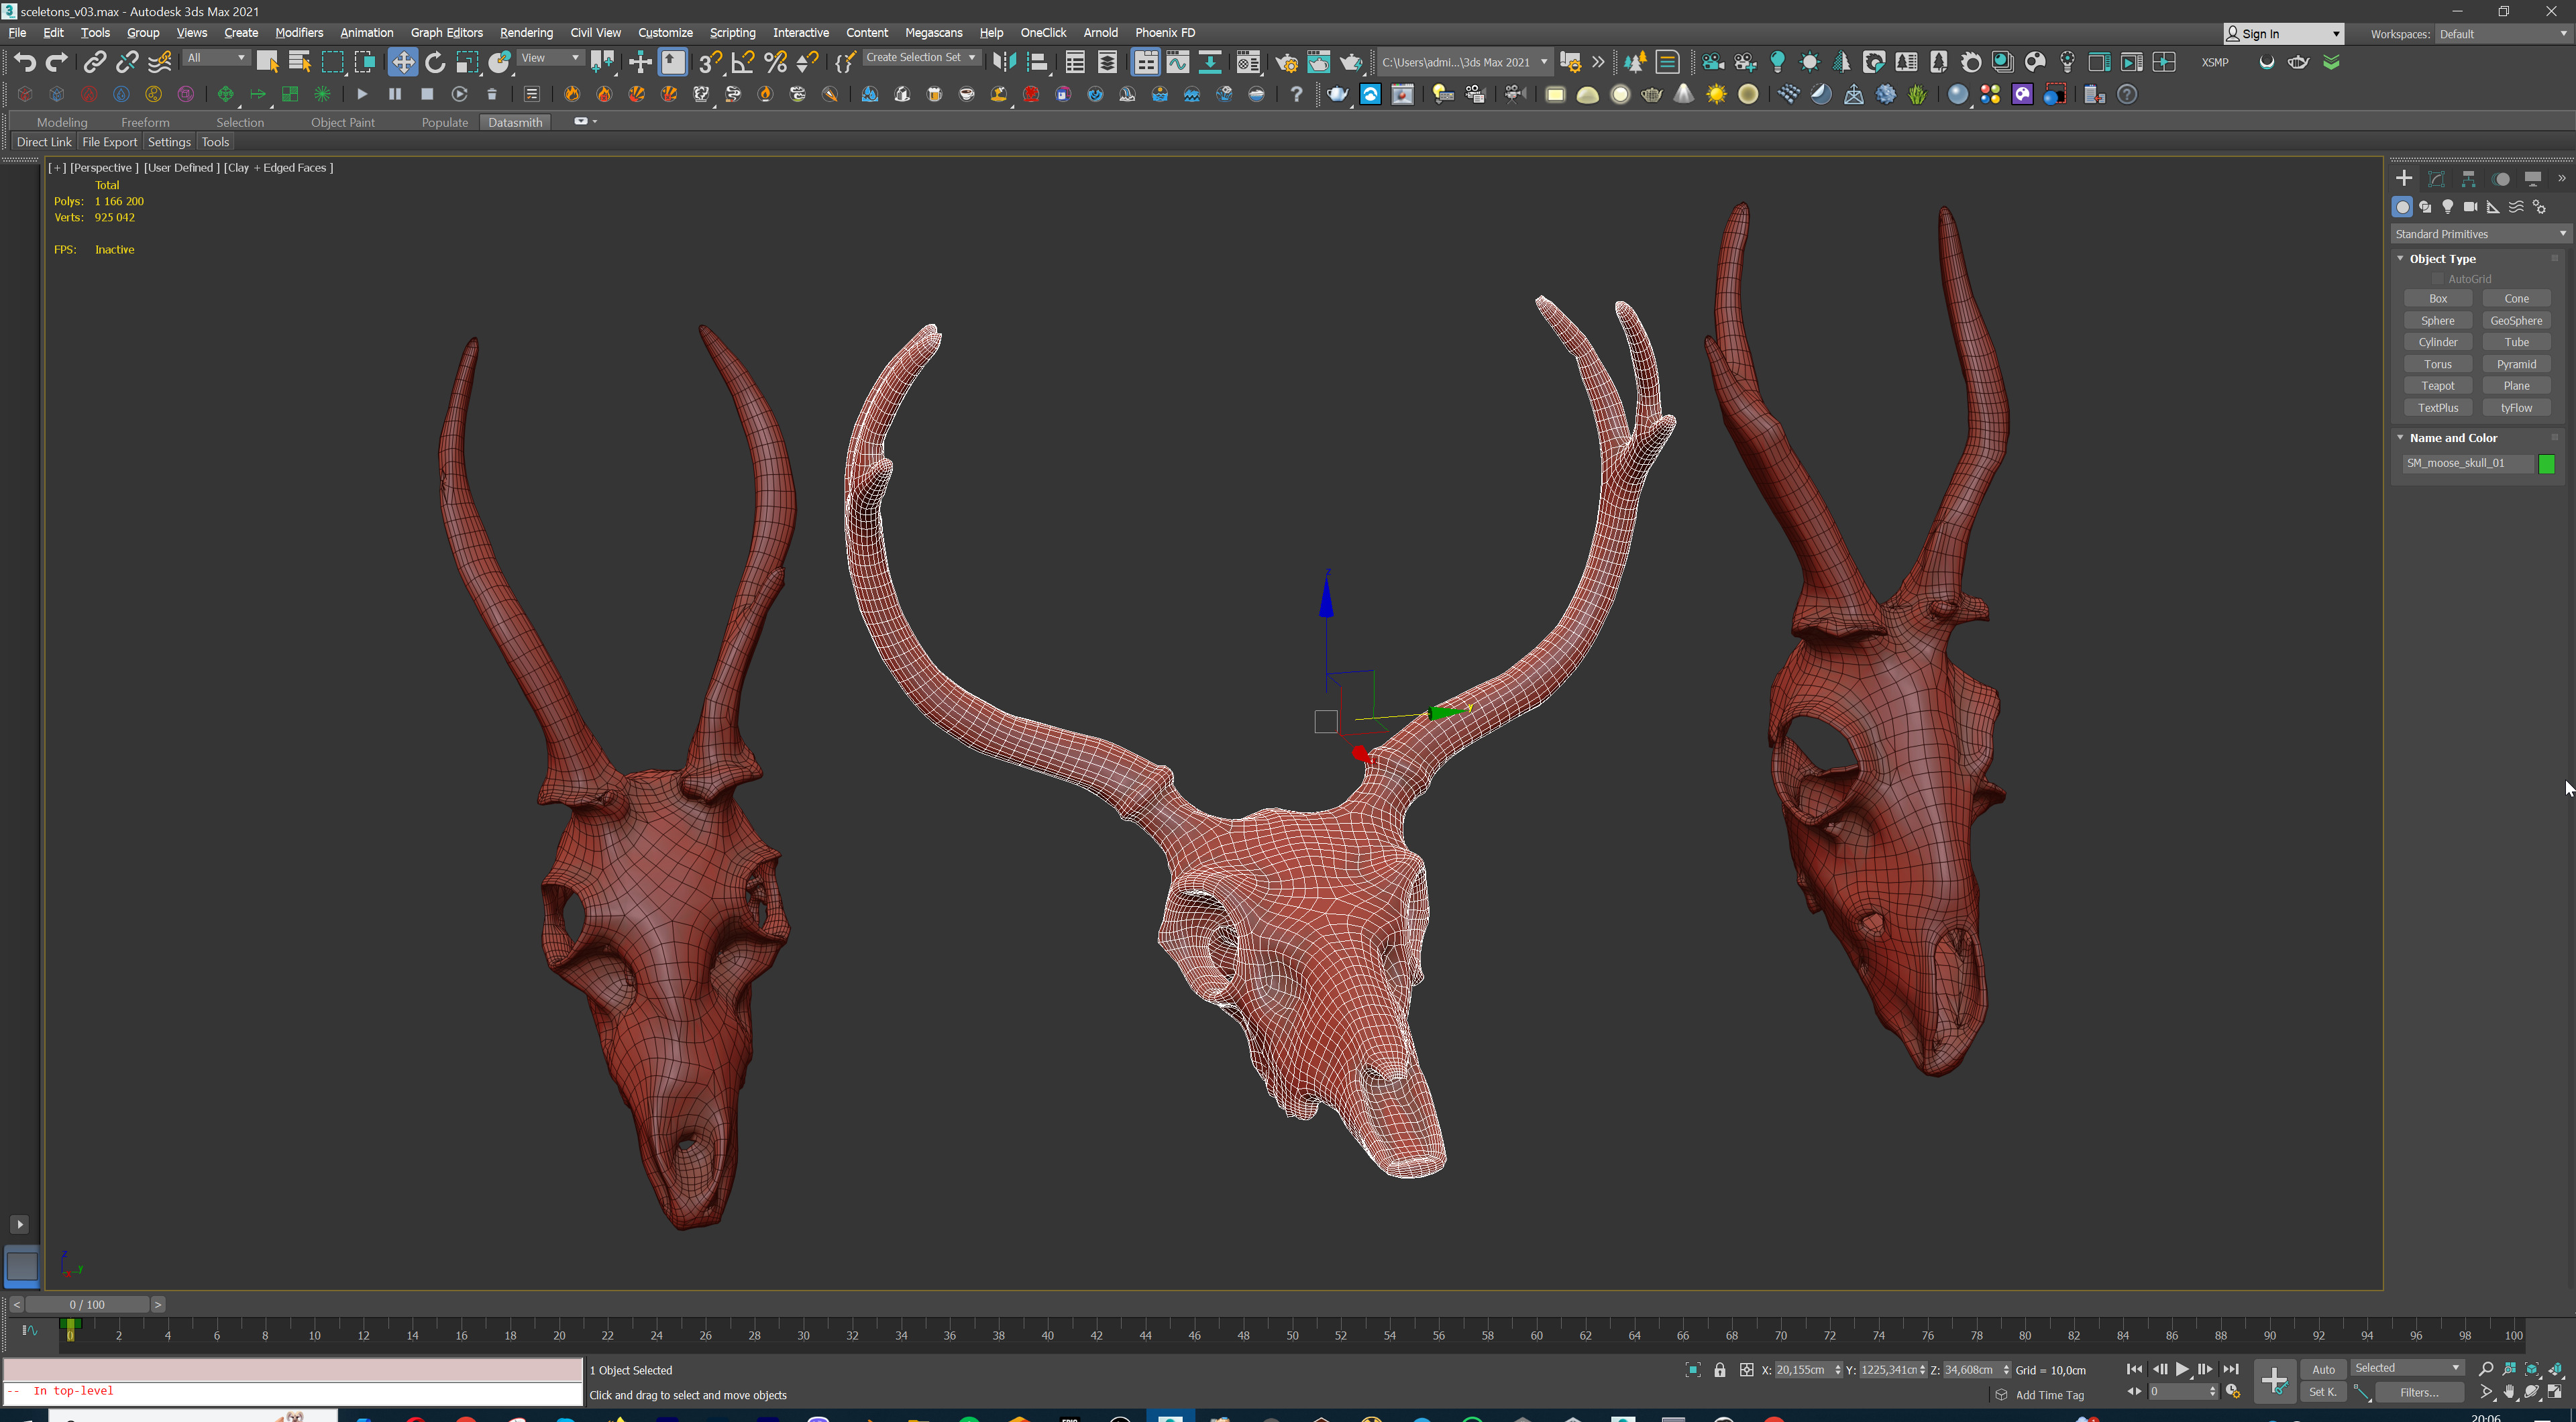Image resolution: width=2576 pixels, height=1422 pixels.
Task: Click the Bind to Space Warp icon
Action: point(159,62)
